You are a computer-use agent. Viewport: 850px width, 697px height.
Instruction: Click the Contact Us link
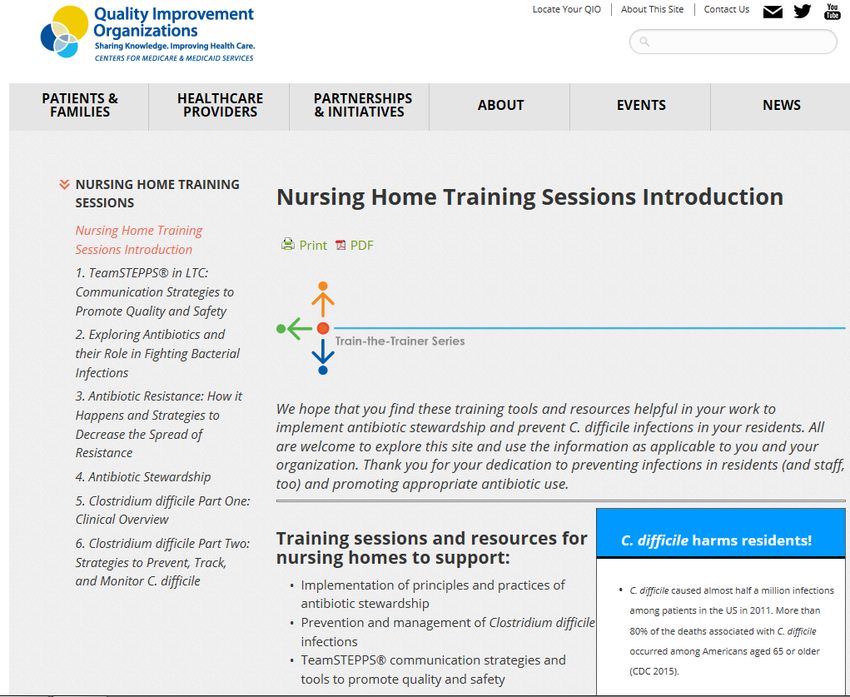point(726,9)
